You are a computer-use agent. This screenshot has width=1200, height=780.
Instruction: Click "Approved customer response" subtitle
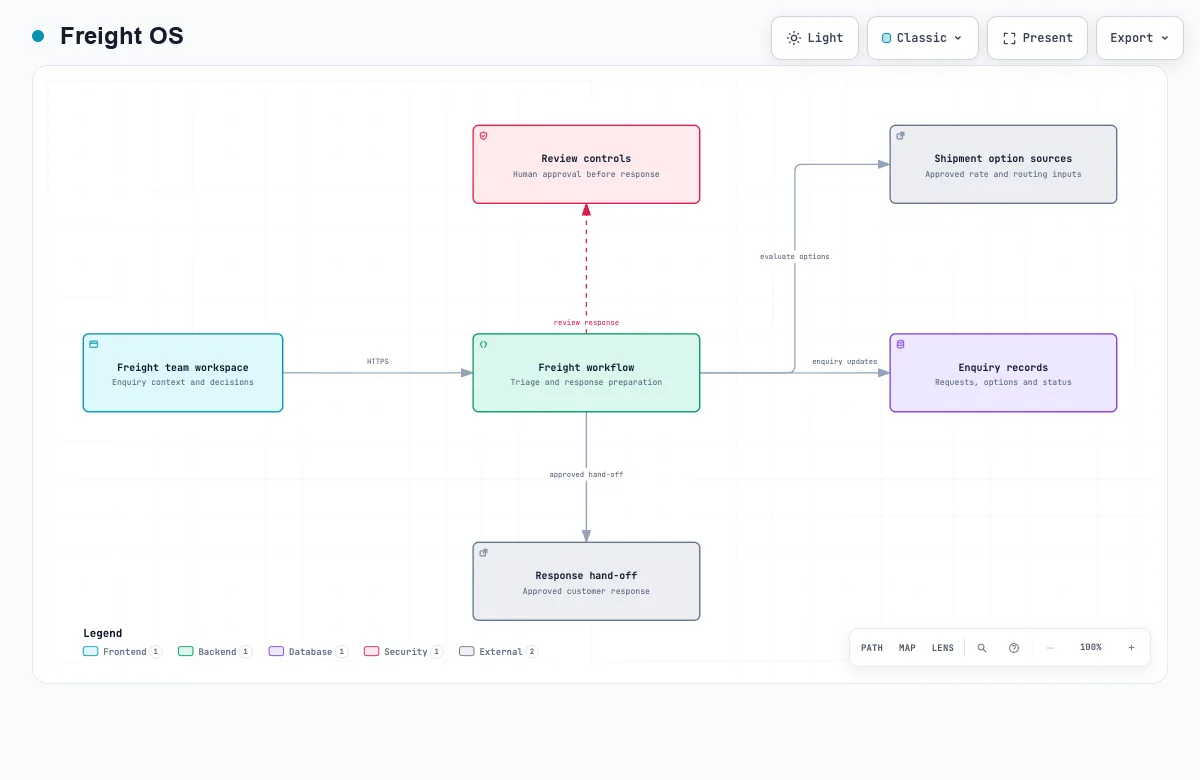(586, 591)
